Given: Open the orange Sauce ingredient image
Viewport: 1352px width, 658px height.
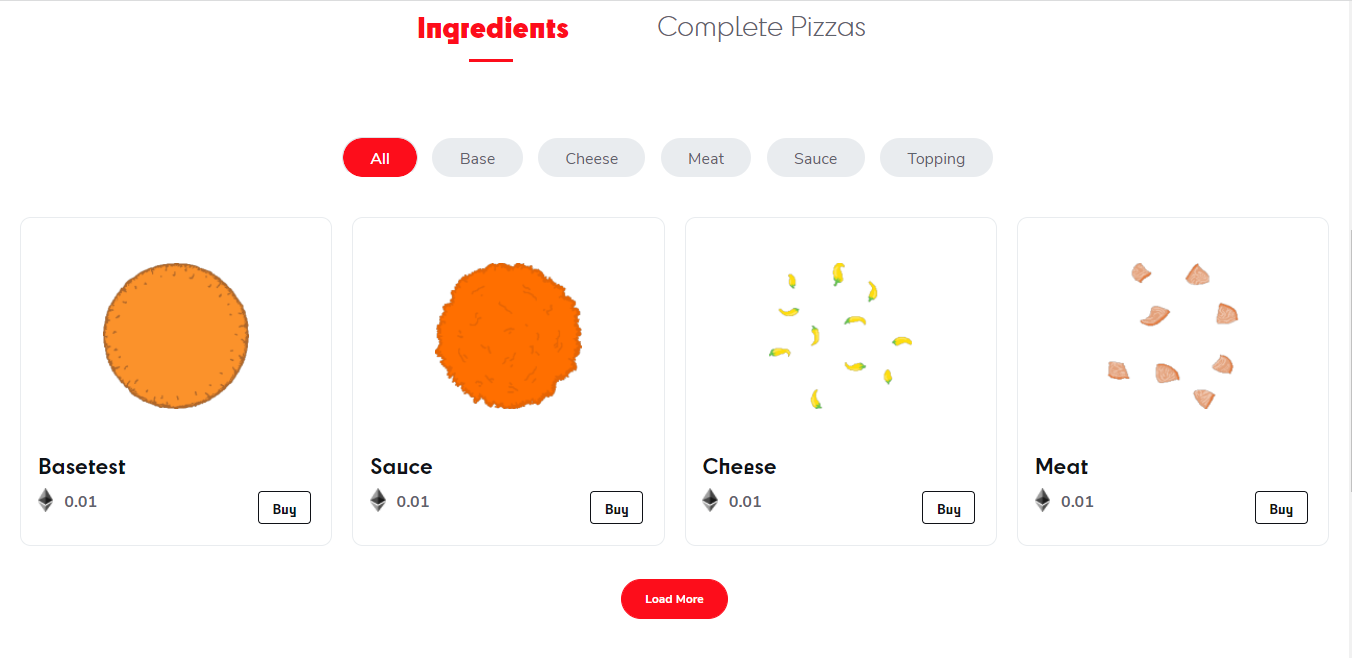Looking at the screenshot, I should coord(508,335).
